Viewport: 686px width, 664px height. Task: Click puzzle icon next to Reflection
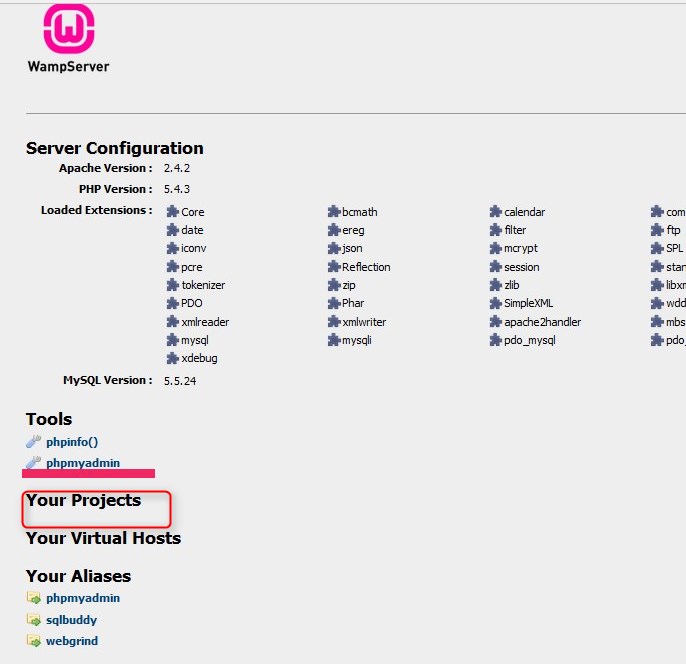(x=334, y=266)
